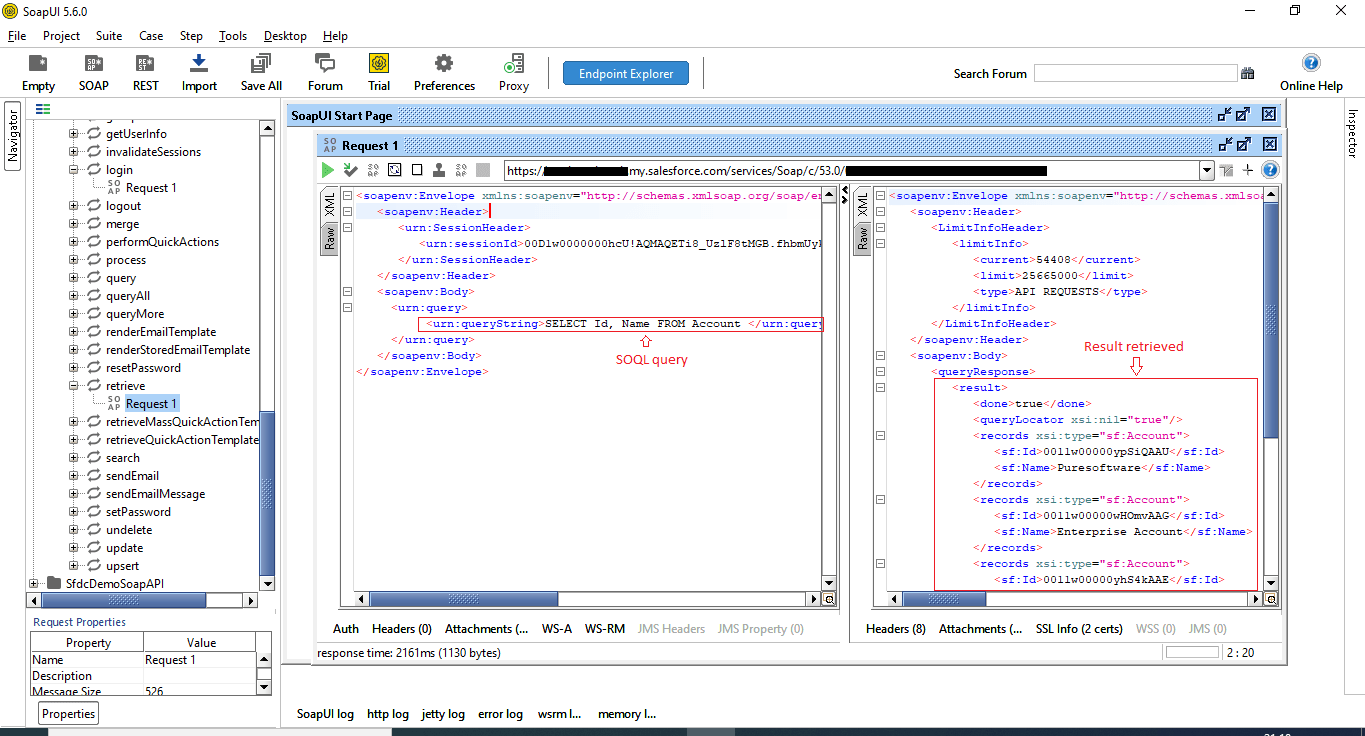The image size is (1365, 736).
Task: Expand the merge operation node
Action: 74,224
